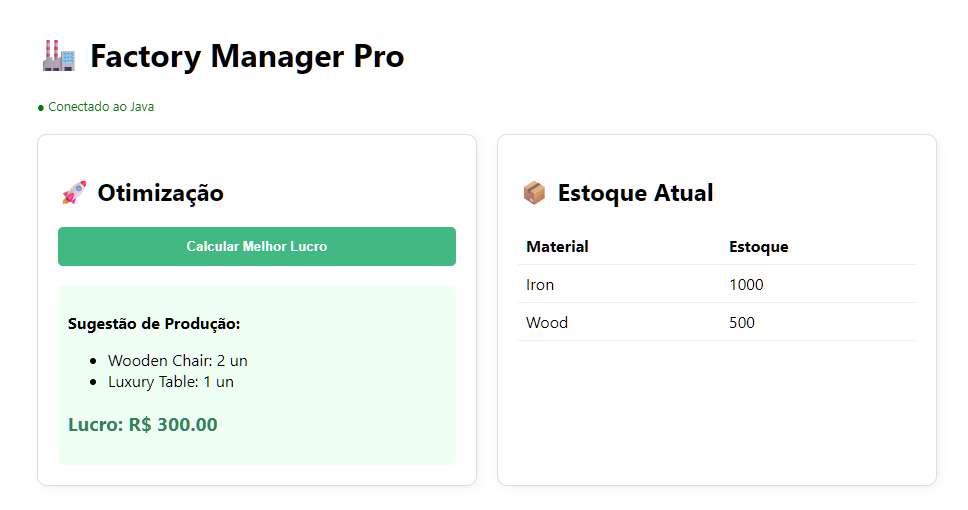Image resolution: width=968 pixels, height=510 pixels.
Task: Click the Material column header
Action: click(x=557, y=247)
